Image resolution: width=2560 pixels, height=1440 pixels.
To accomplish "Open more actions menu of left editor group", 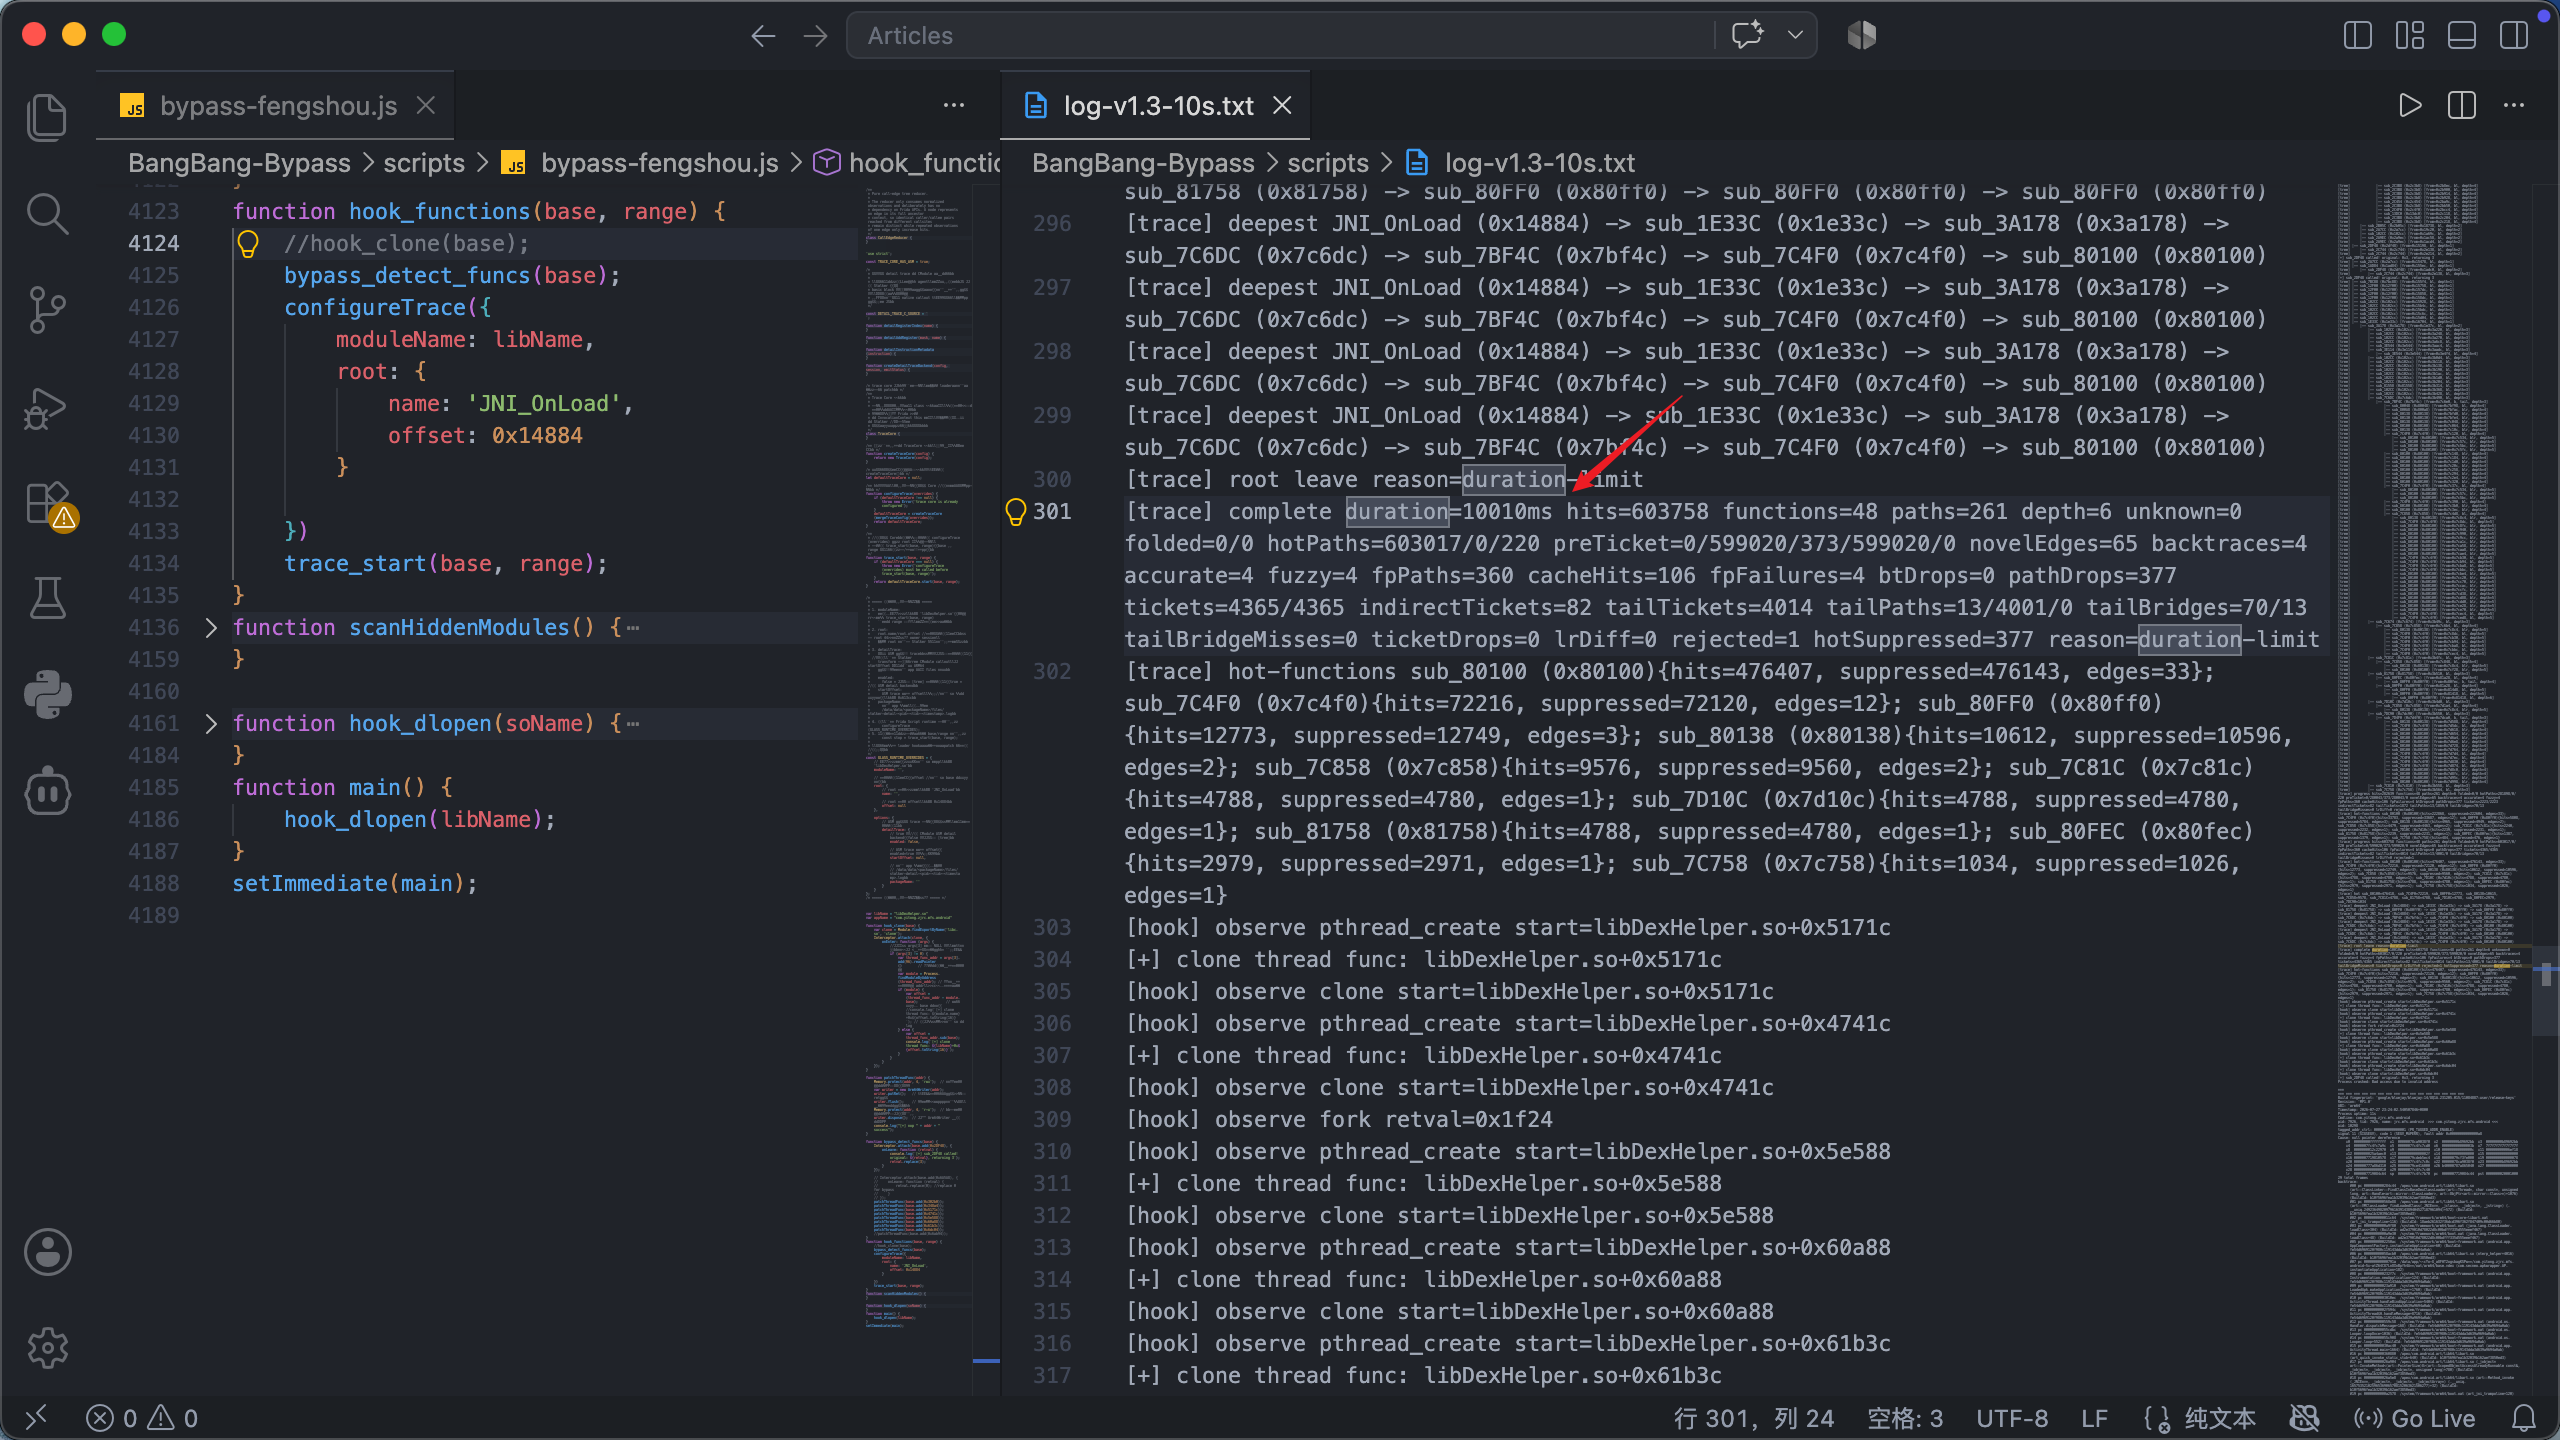I will (954, 105).
